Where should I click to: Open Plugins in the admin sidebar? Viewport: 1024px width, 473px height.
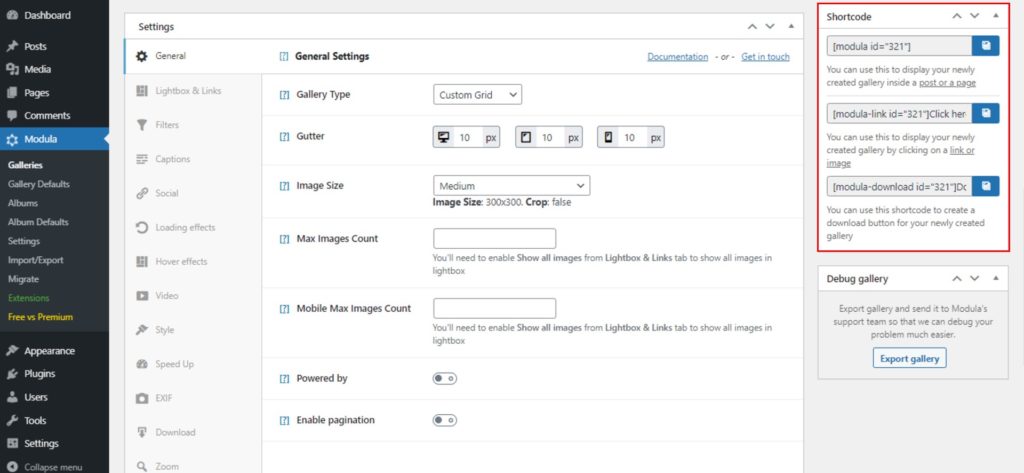(x=39, y=374)
